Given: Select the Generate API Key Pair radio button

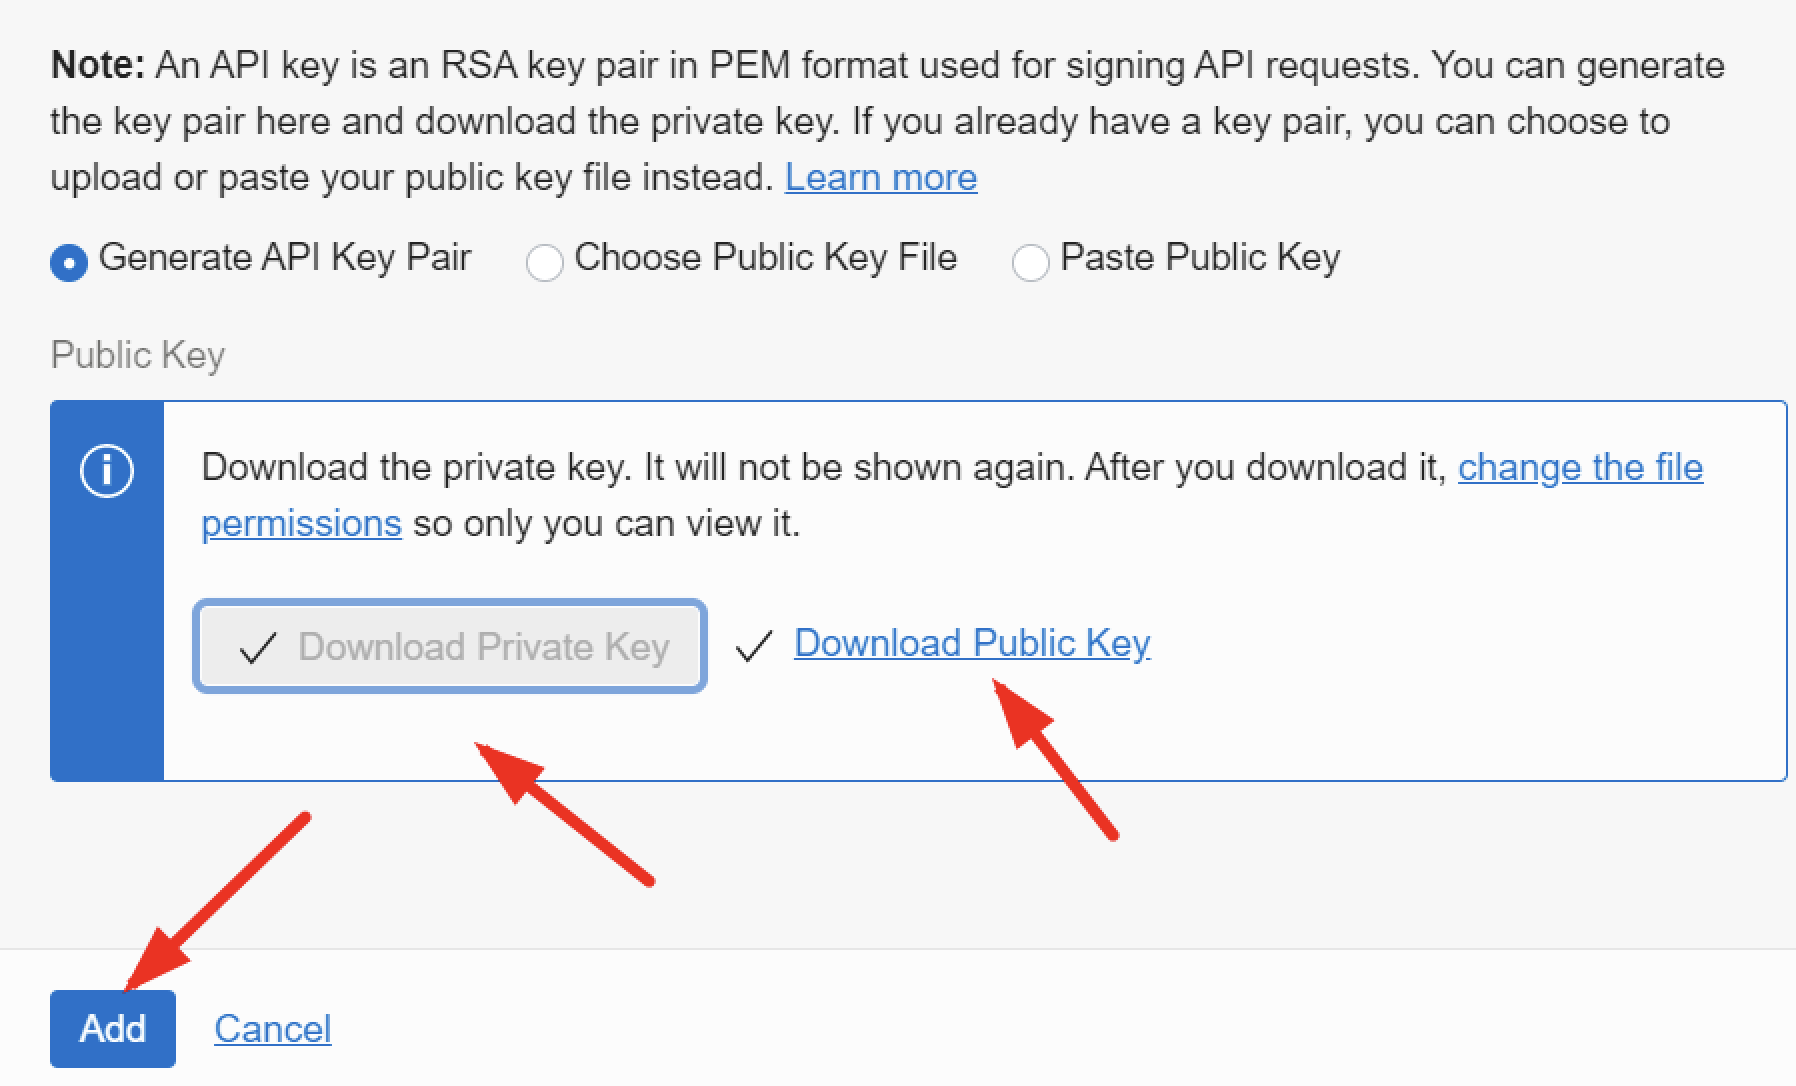Looking at the screenshot, I should click(x=69, y=263).
